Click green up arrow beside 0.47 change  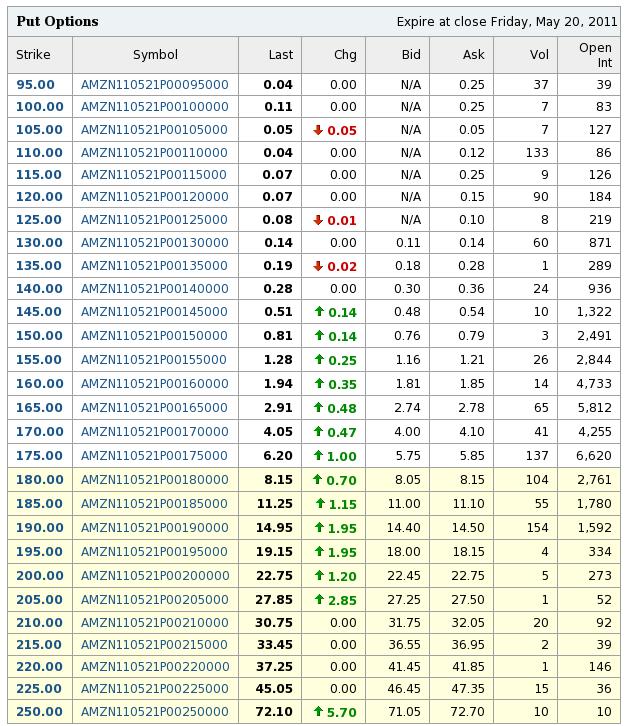pos(318,432)
